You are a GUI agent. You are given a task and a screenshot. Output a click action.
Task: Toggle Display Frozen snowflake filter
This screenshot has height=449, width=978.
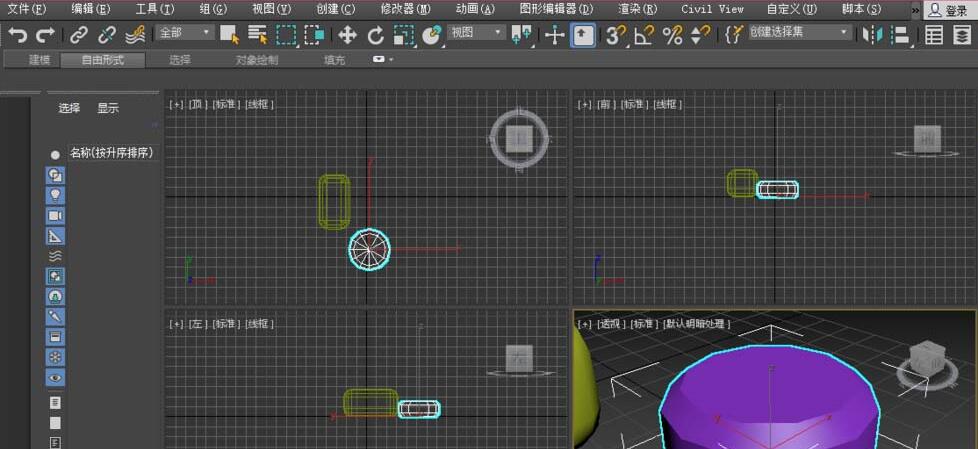55,357
